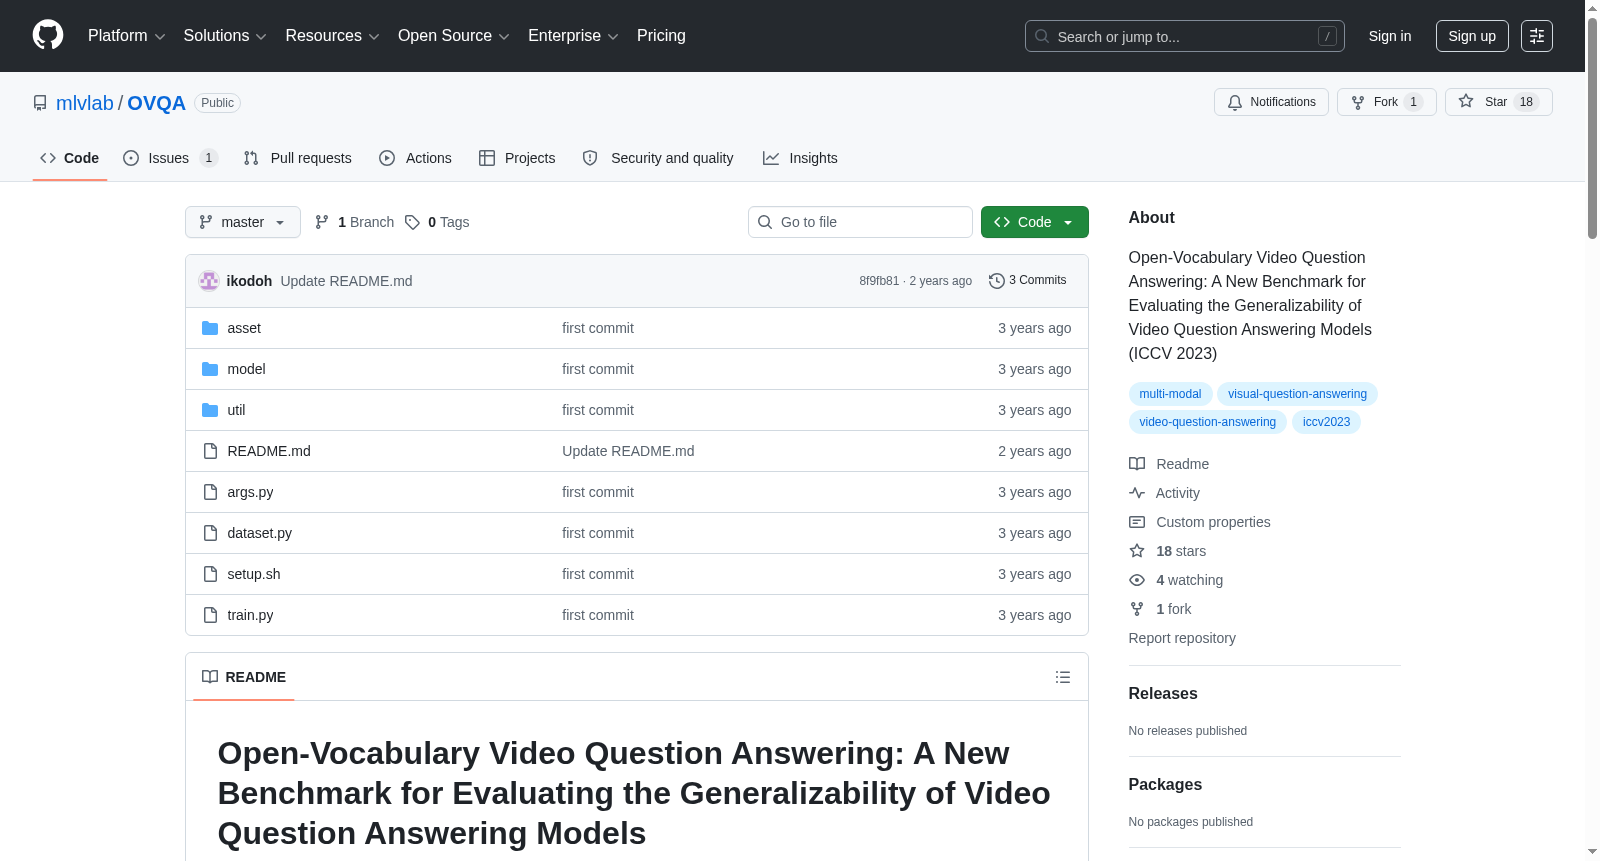The width and height of the screenshot is (1600, 861).
Task: Open the master branch selector
Action: tap(243, 222)
